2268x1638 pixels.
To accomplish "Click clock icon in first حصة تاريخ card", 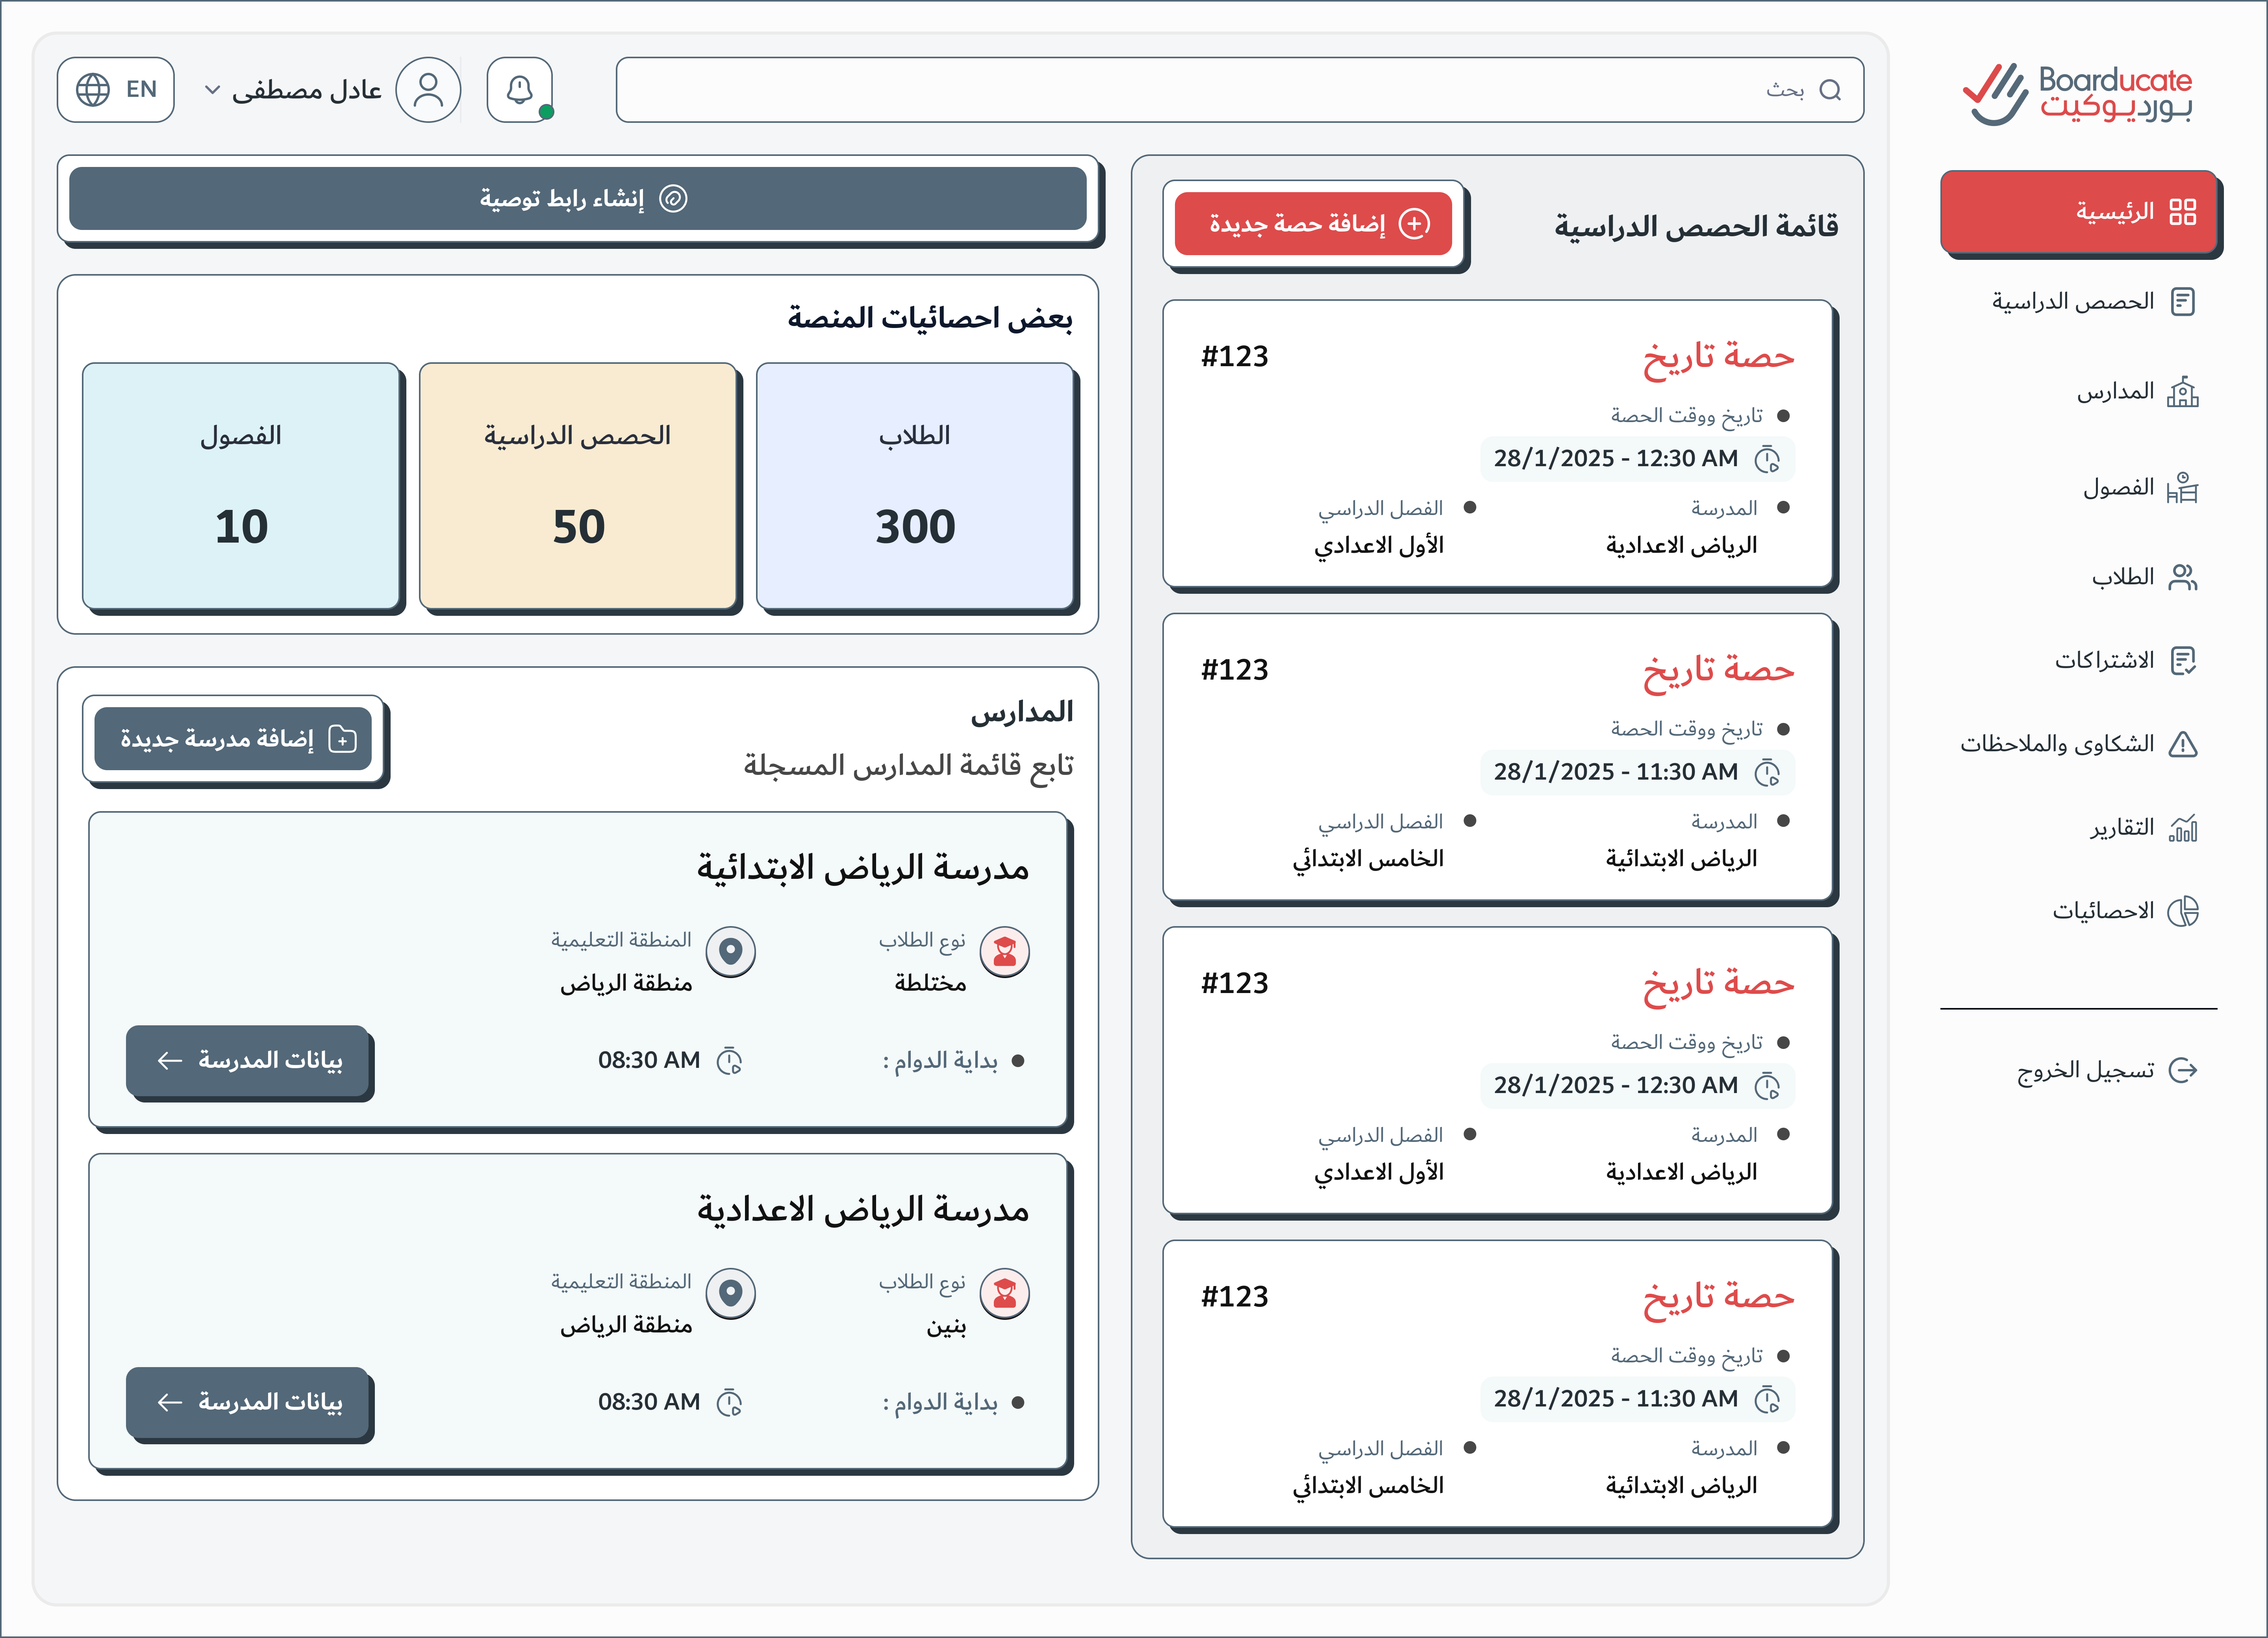I will point(1767,459).
